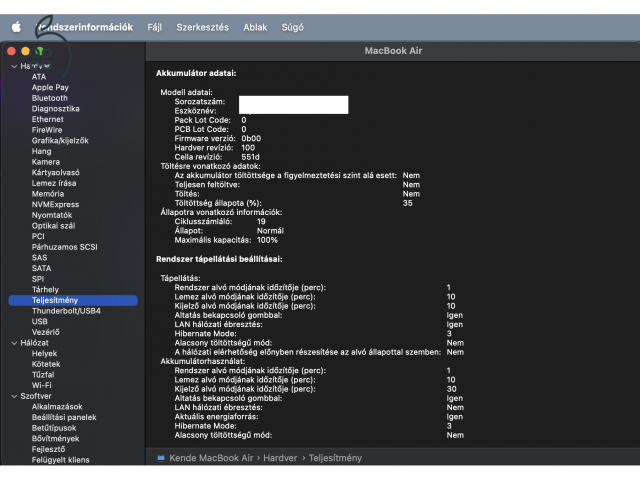Image resolution: width=640 pixels, height=480 pixels.
Task: Select PCI in the sidebar
Action: pyautogui.click(x=38, y=236)
